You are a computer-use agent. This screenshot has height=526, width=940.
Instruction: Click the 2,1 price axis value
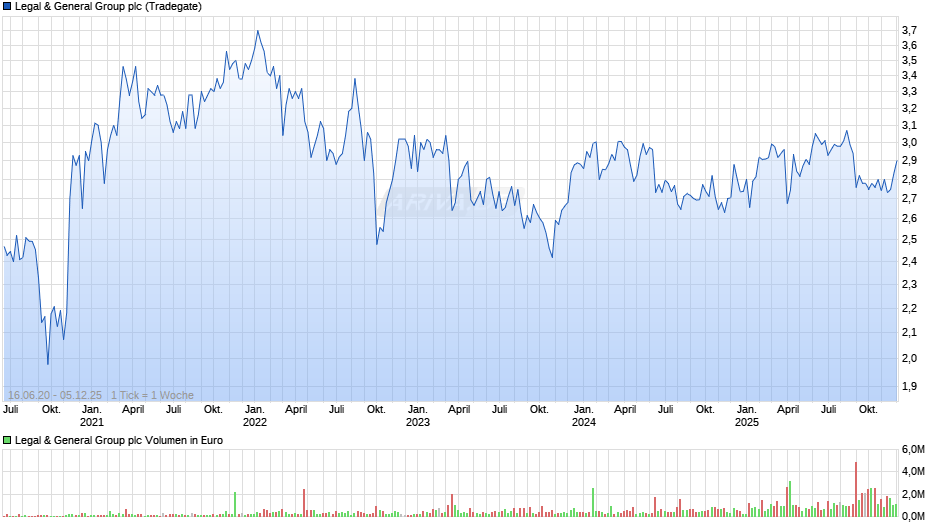pyautogui.click(x=909, y=332)
